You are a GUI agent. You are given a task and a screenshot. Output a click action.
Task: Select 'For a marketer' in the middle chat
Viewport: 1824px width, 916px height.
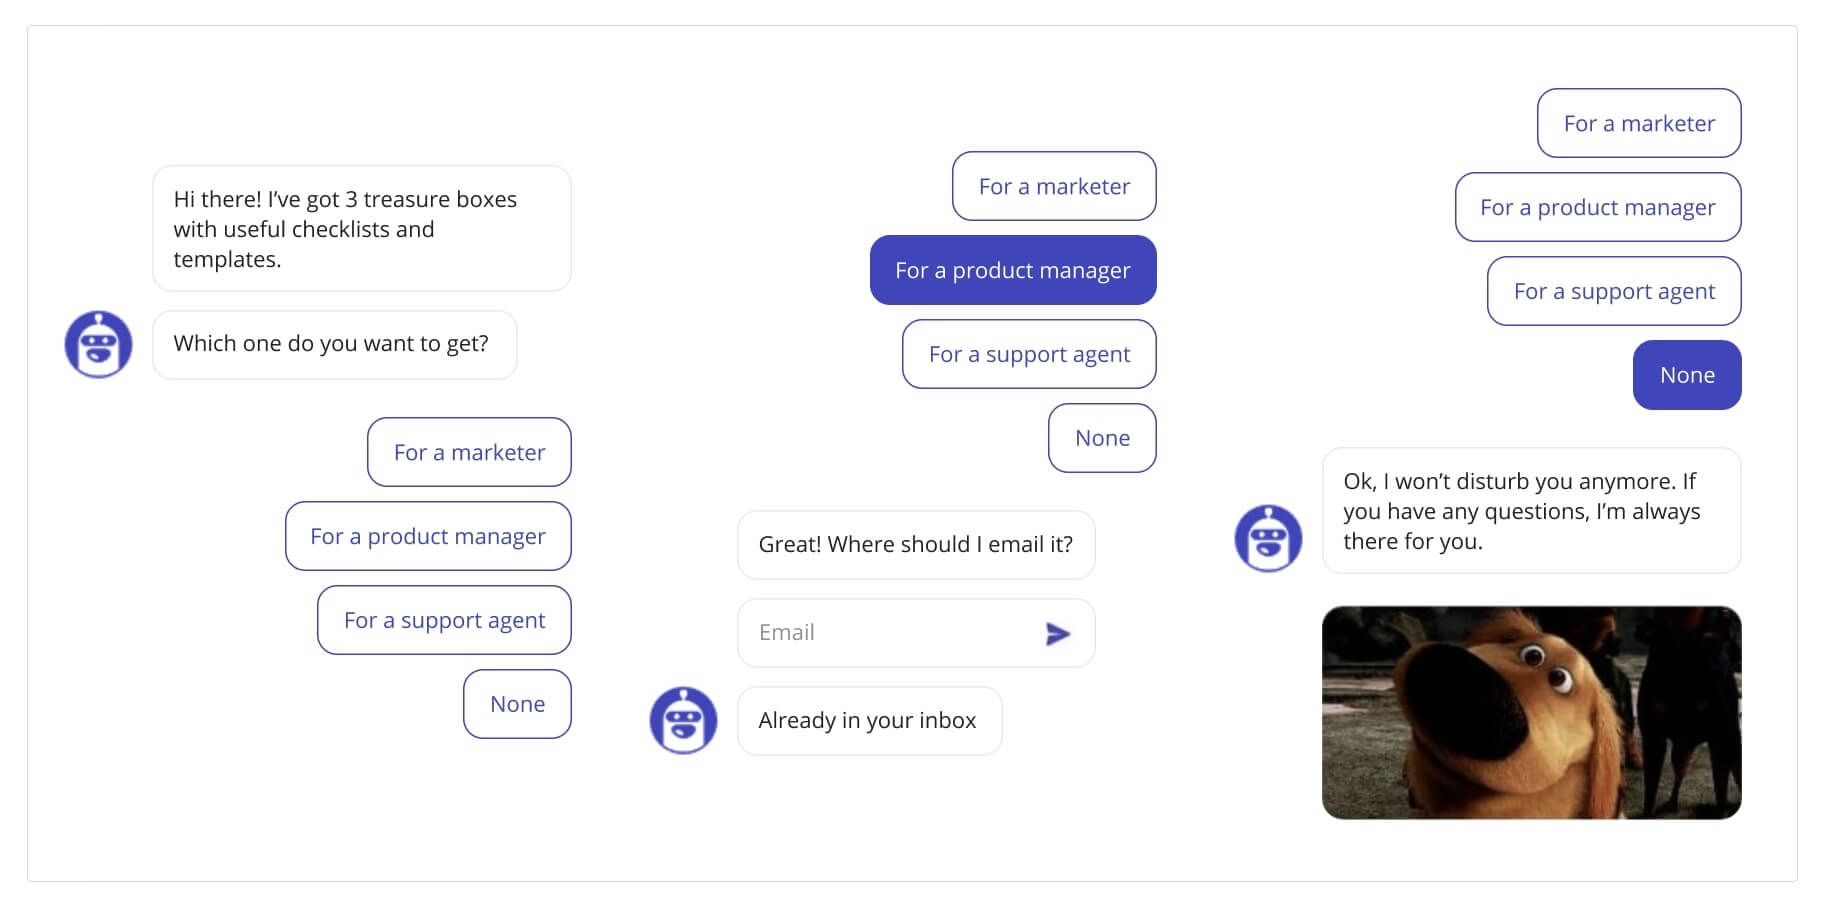(1054, 186)
